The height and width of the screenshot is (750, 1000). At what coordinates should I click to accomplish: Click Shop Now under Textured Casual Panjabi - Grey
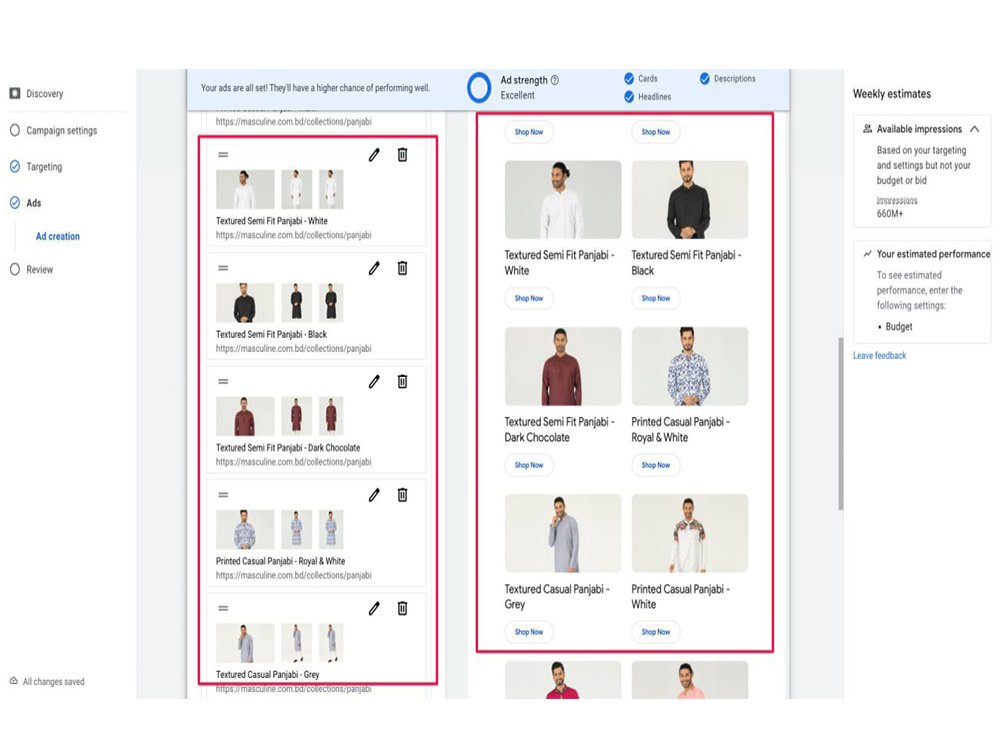pos(529,632)
